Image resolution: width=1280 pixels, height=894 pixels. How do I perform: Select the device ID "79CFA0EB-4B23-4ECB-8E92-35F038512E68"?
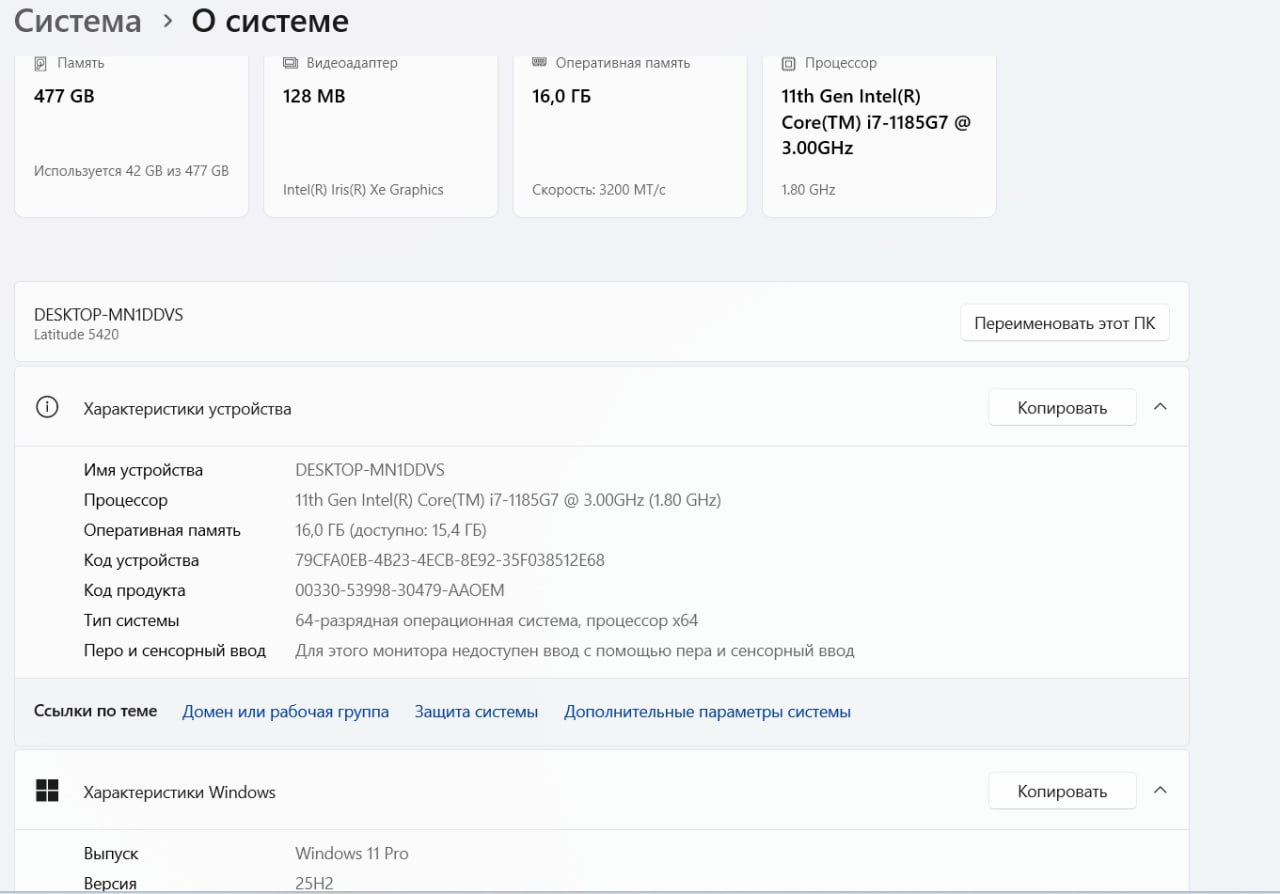point(450,560)
